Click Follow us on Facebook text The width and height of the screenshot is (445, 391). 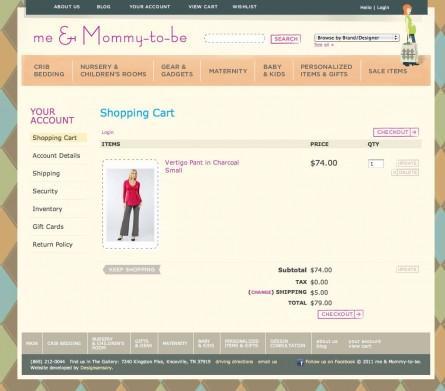[330, 362]
